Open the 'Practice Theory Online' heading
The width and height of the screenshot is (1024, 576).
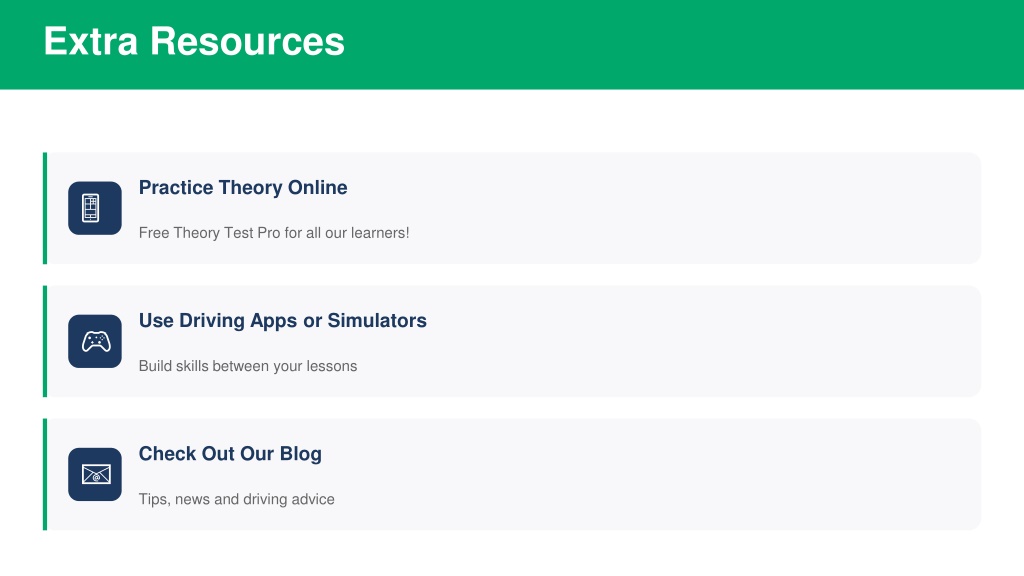(x=243, y=188)
